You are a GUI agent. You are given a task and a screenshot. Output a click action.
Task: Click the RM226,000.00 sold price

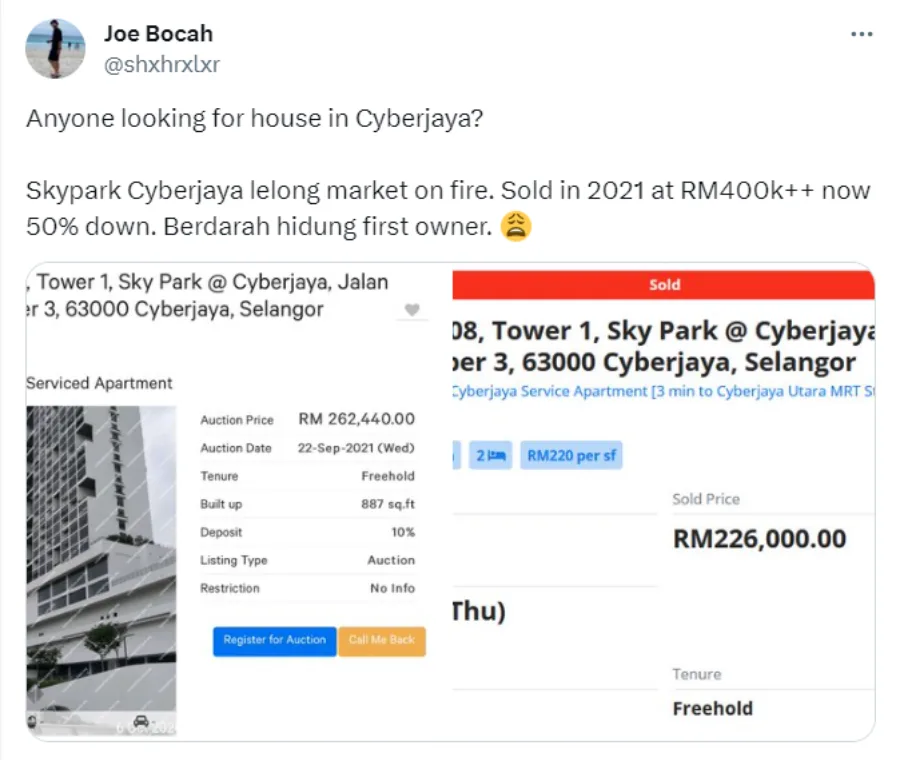(759, 539)
